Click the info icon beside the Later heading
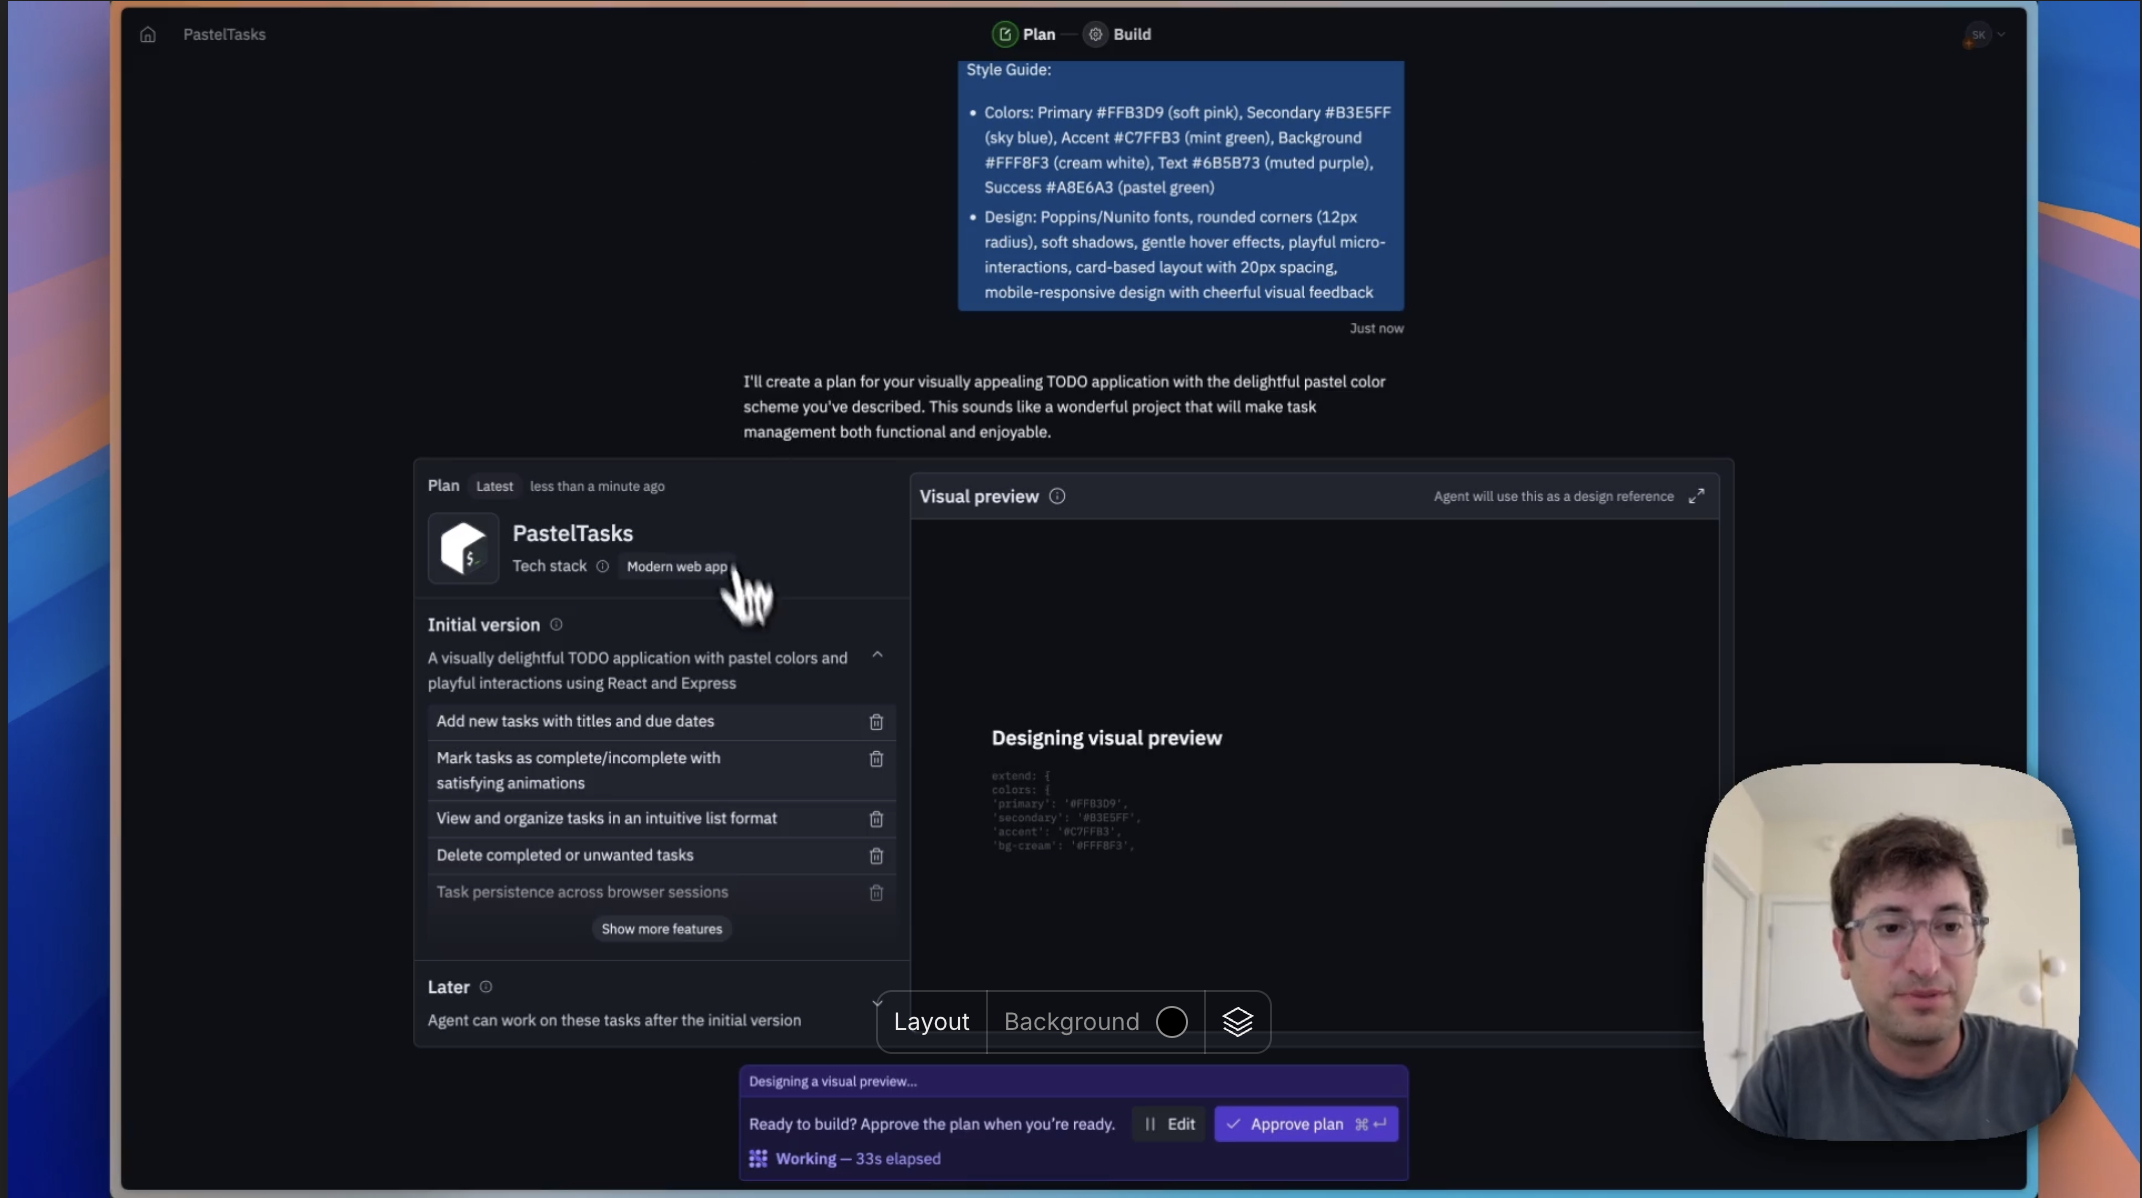Screen dimensions: 2142x1198 click(485, 987)
